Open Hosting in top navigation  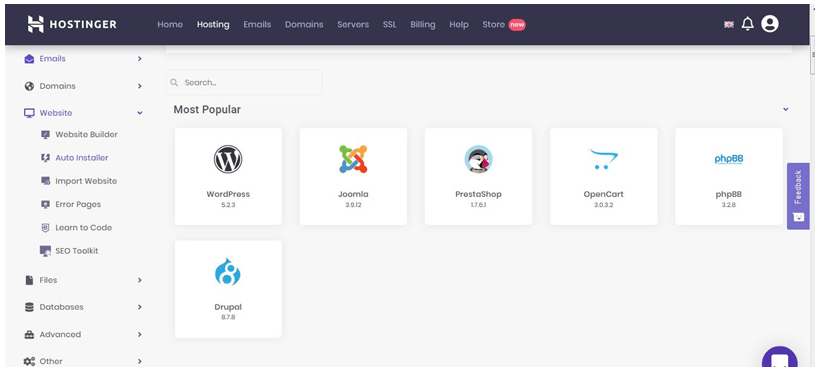[x=213, y=24]
